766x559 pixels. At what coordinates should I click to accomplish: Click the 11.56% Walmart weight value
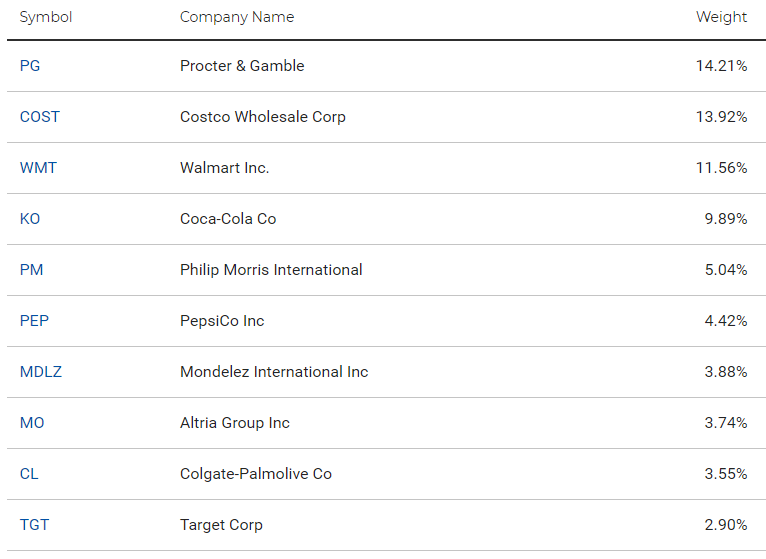(x=722, y=168)
